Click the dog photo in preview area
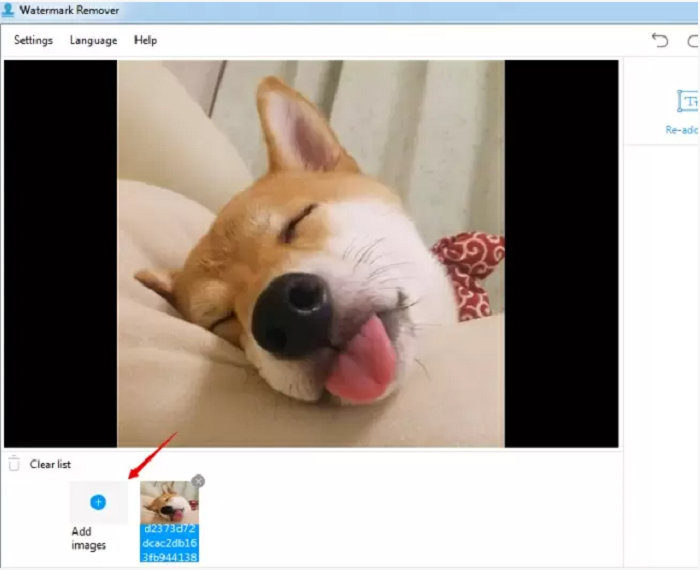700x570 pixels. coord(311,254)
